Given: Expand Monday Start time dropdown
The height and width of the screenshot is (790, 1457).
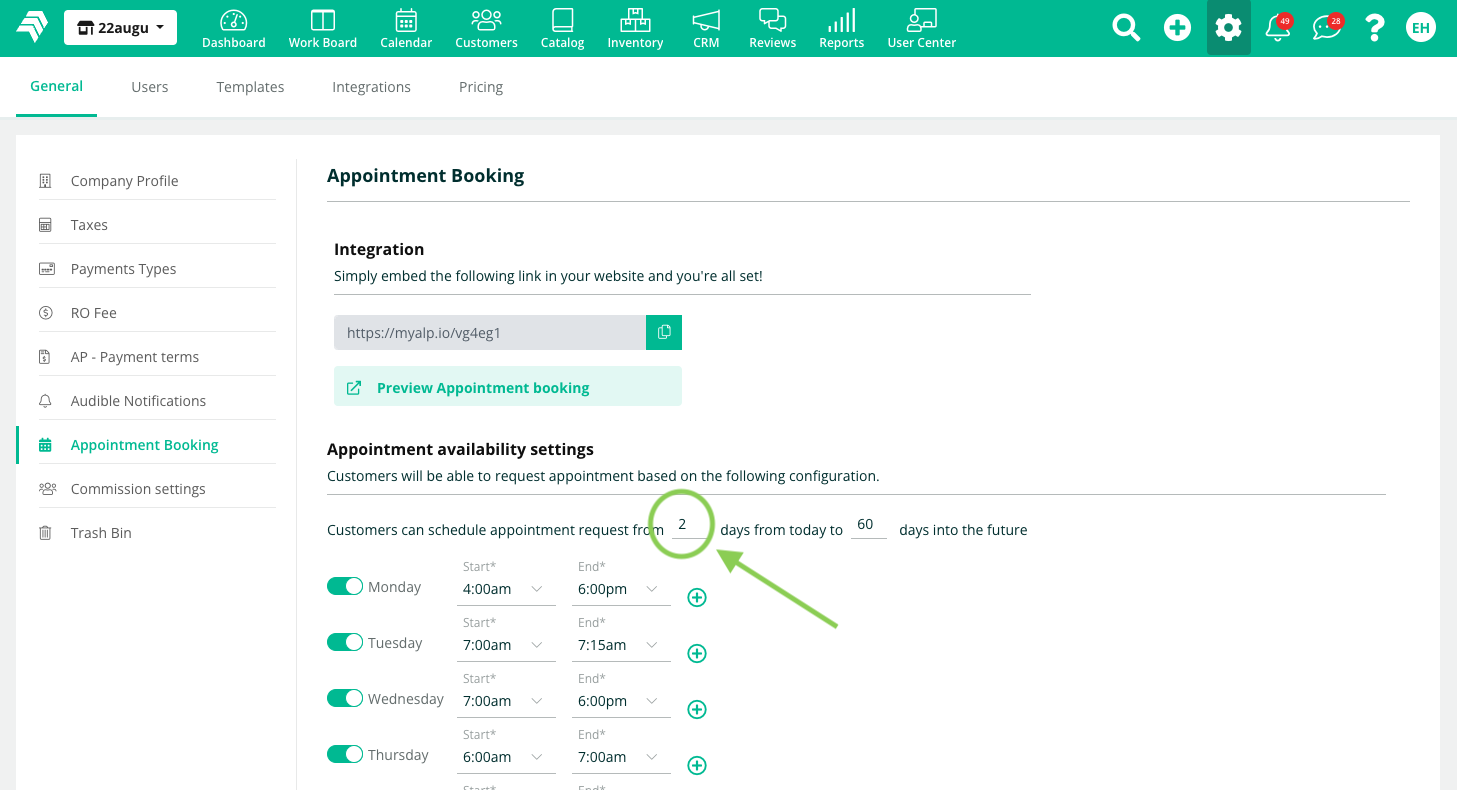Looking at the screenshot, I should point(508,589).
